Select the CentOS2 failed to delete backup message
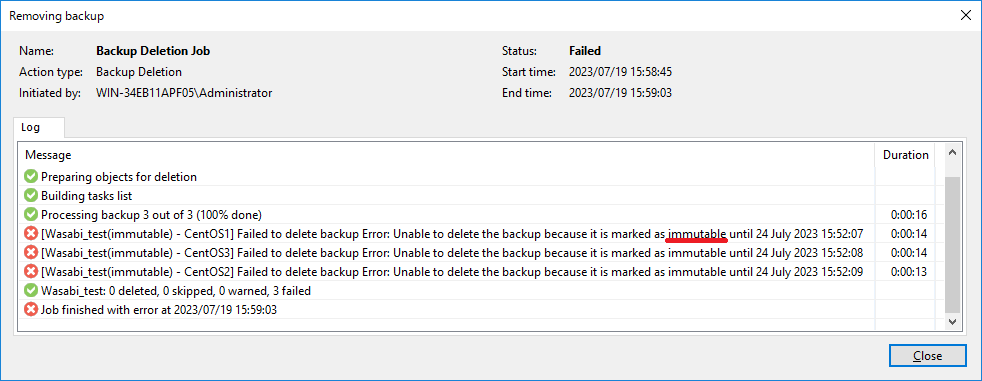The width and height of the screenshot is (982, 381). [x=452, y=272]
